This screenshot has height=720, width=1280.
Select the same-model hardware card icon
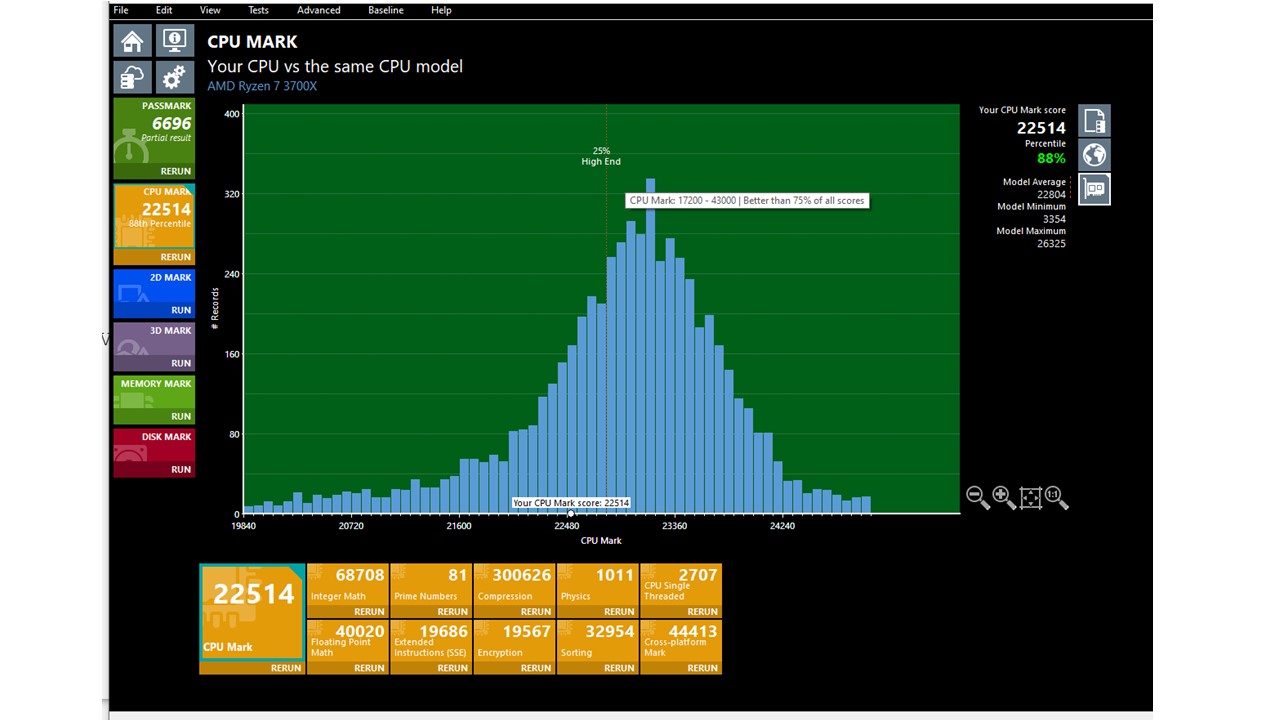point(1094,189)
